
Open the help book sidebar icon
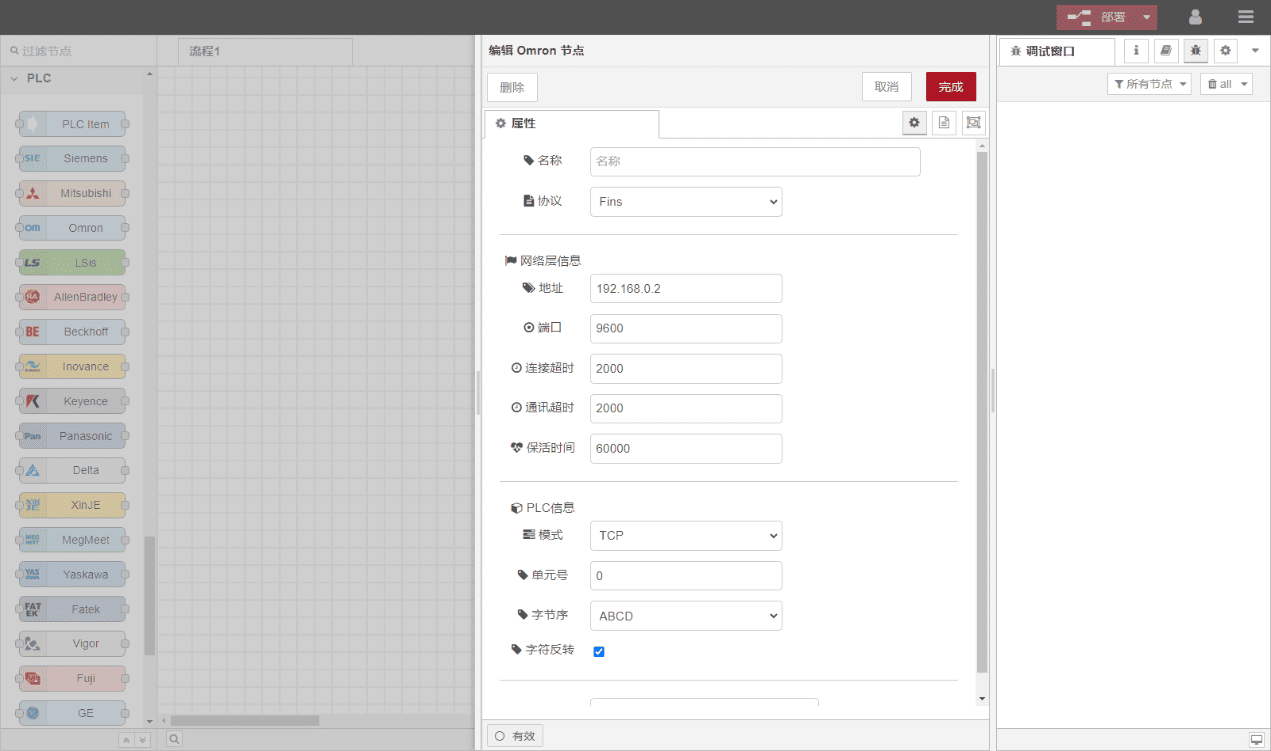(1165, 51)
